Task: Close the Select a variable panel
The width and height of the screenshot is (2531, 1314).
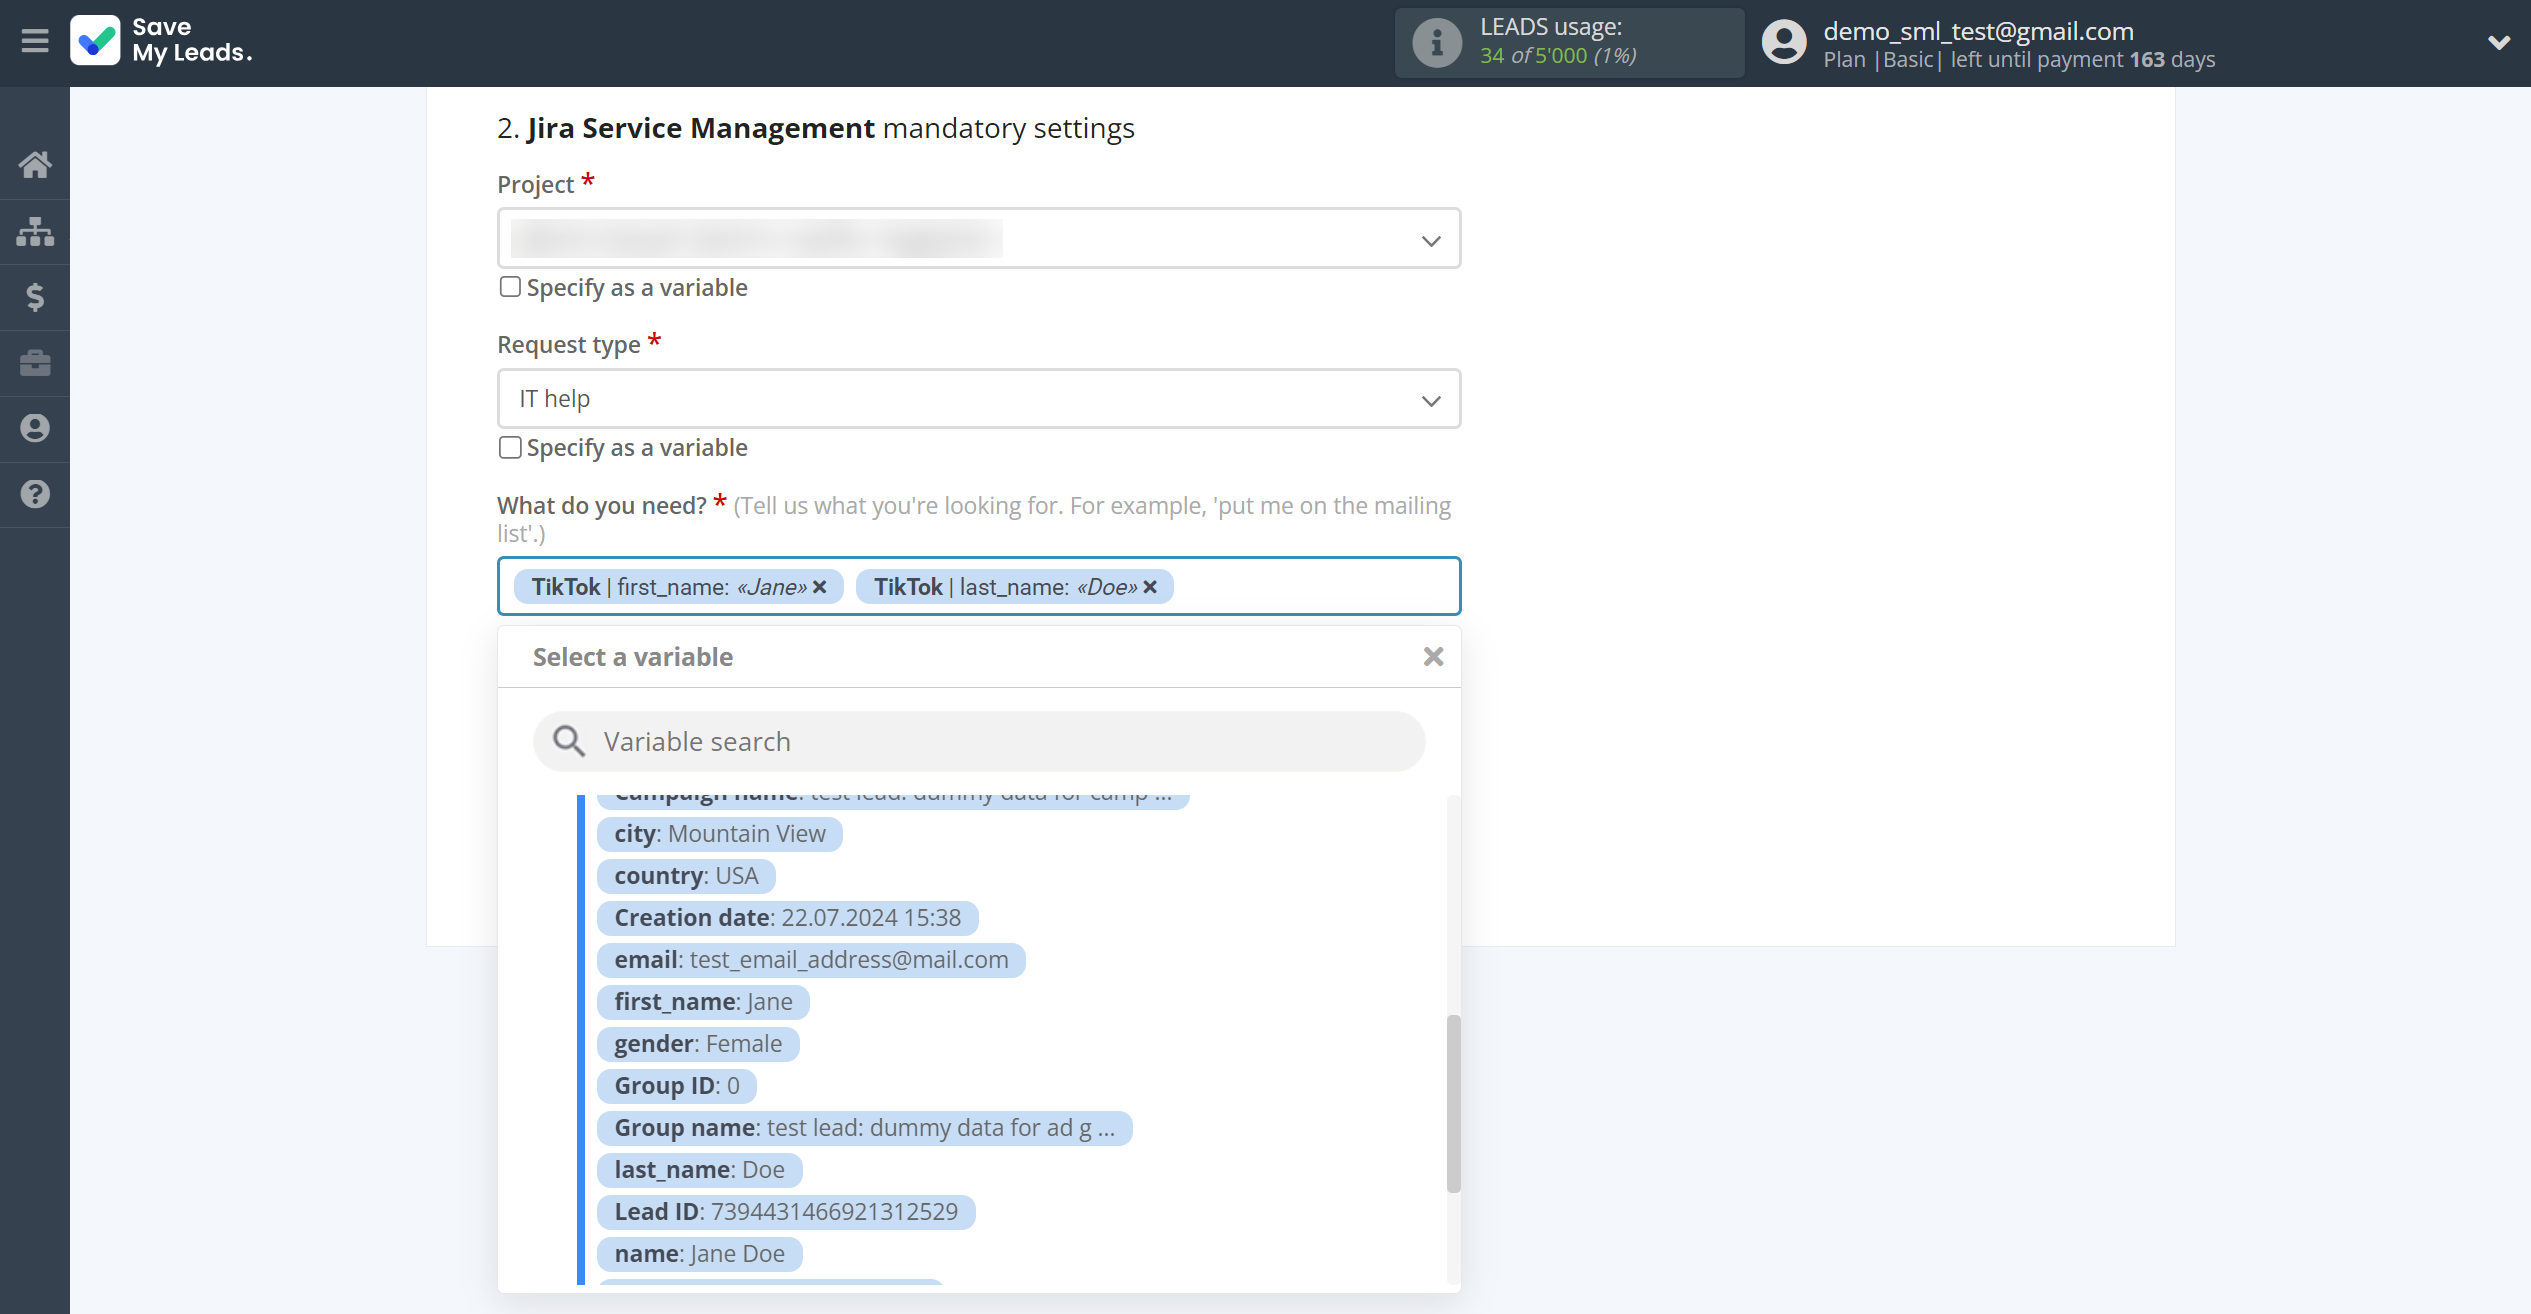Action: tap(1433, 656)
